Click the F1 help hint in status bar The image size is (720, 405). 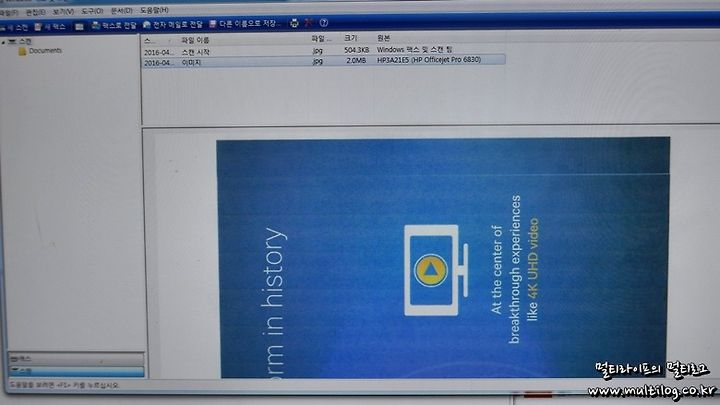(64, 385)
